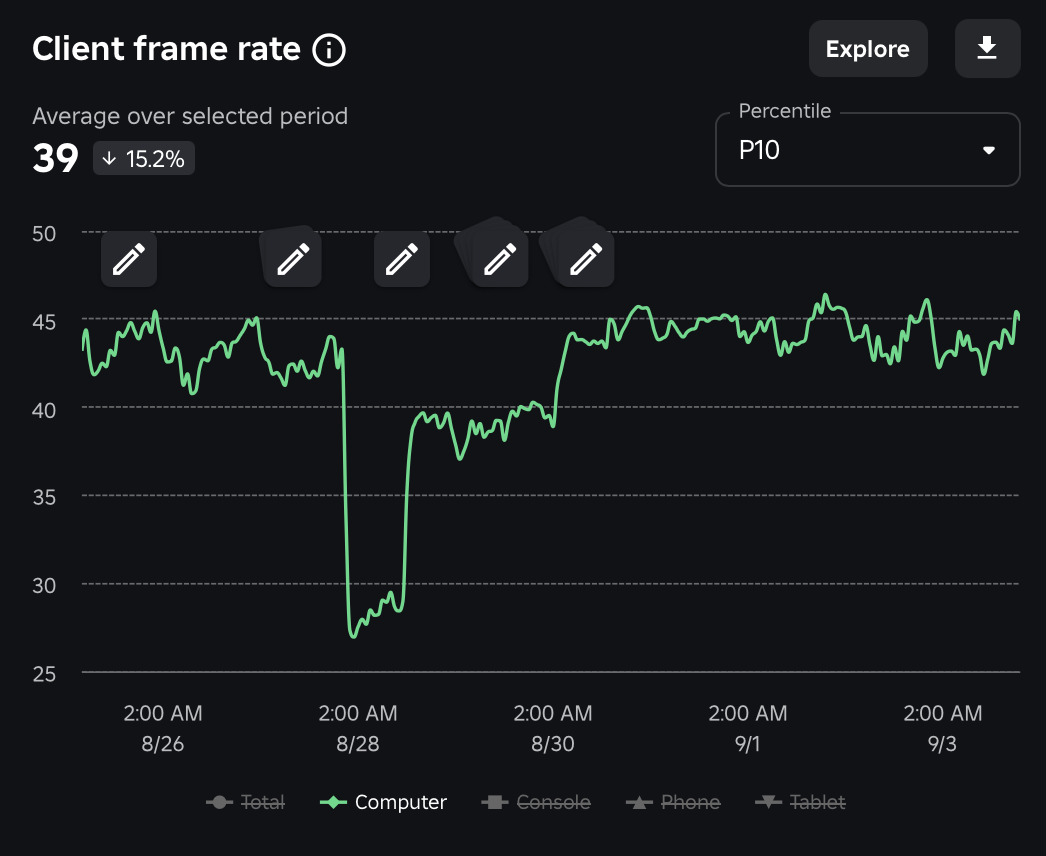
Task: Click the third pencil annotation icon
Action: [402, 258]
